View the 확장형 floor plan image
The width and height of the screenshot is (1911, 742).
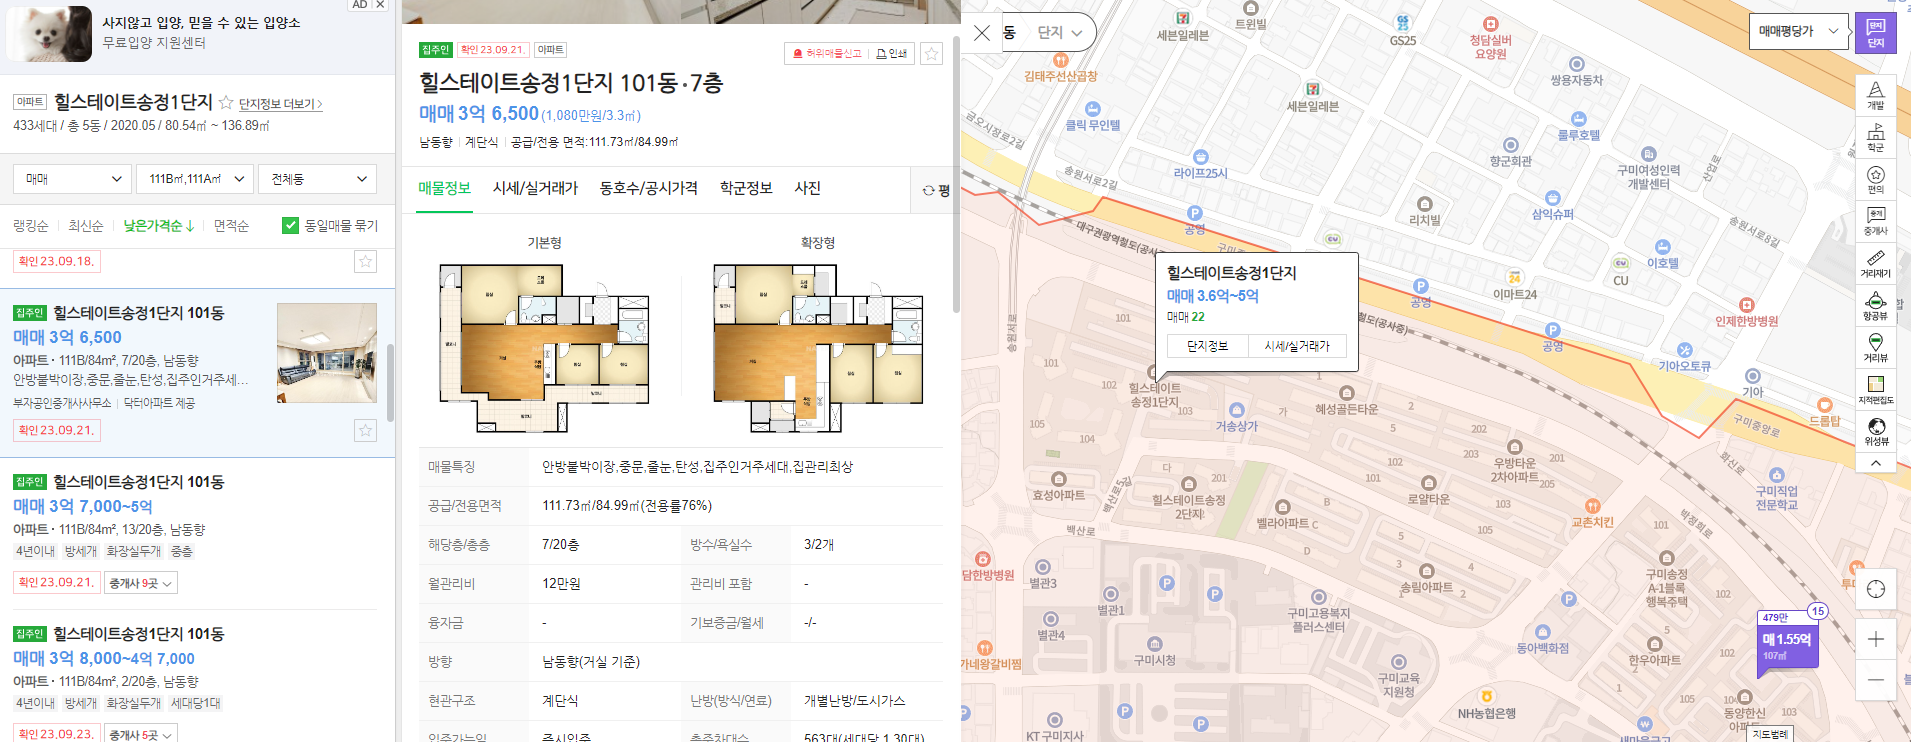(818, 347)
